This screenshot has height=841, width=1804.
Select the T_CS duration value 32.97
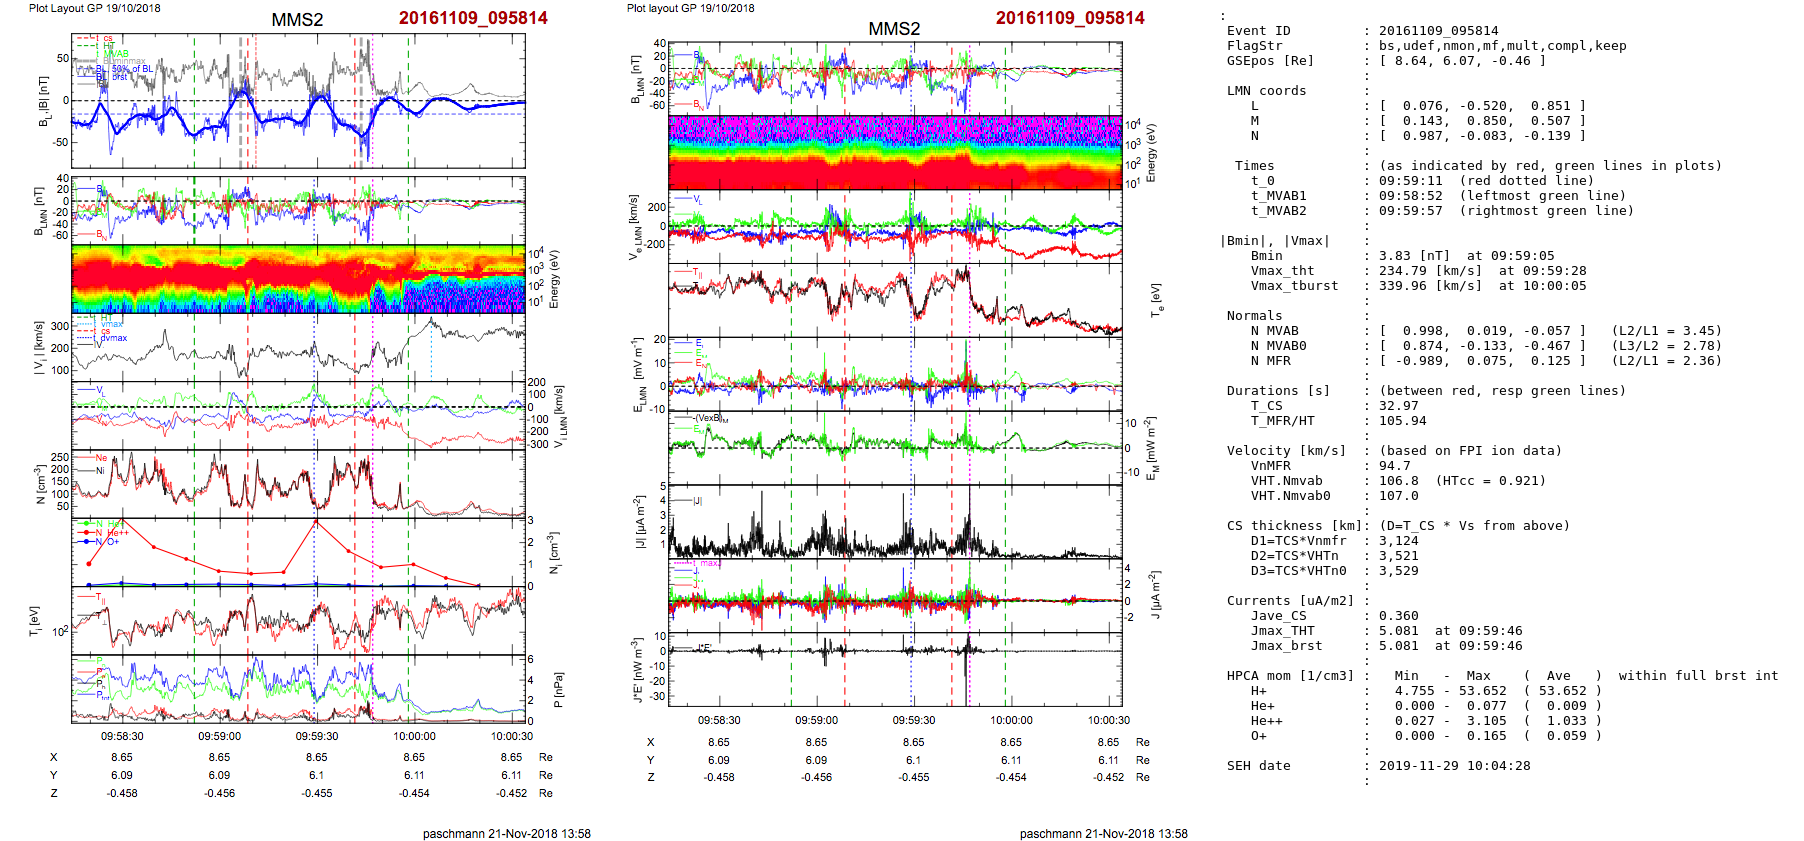(x=1398, y=406)
